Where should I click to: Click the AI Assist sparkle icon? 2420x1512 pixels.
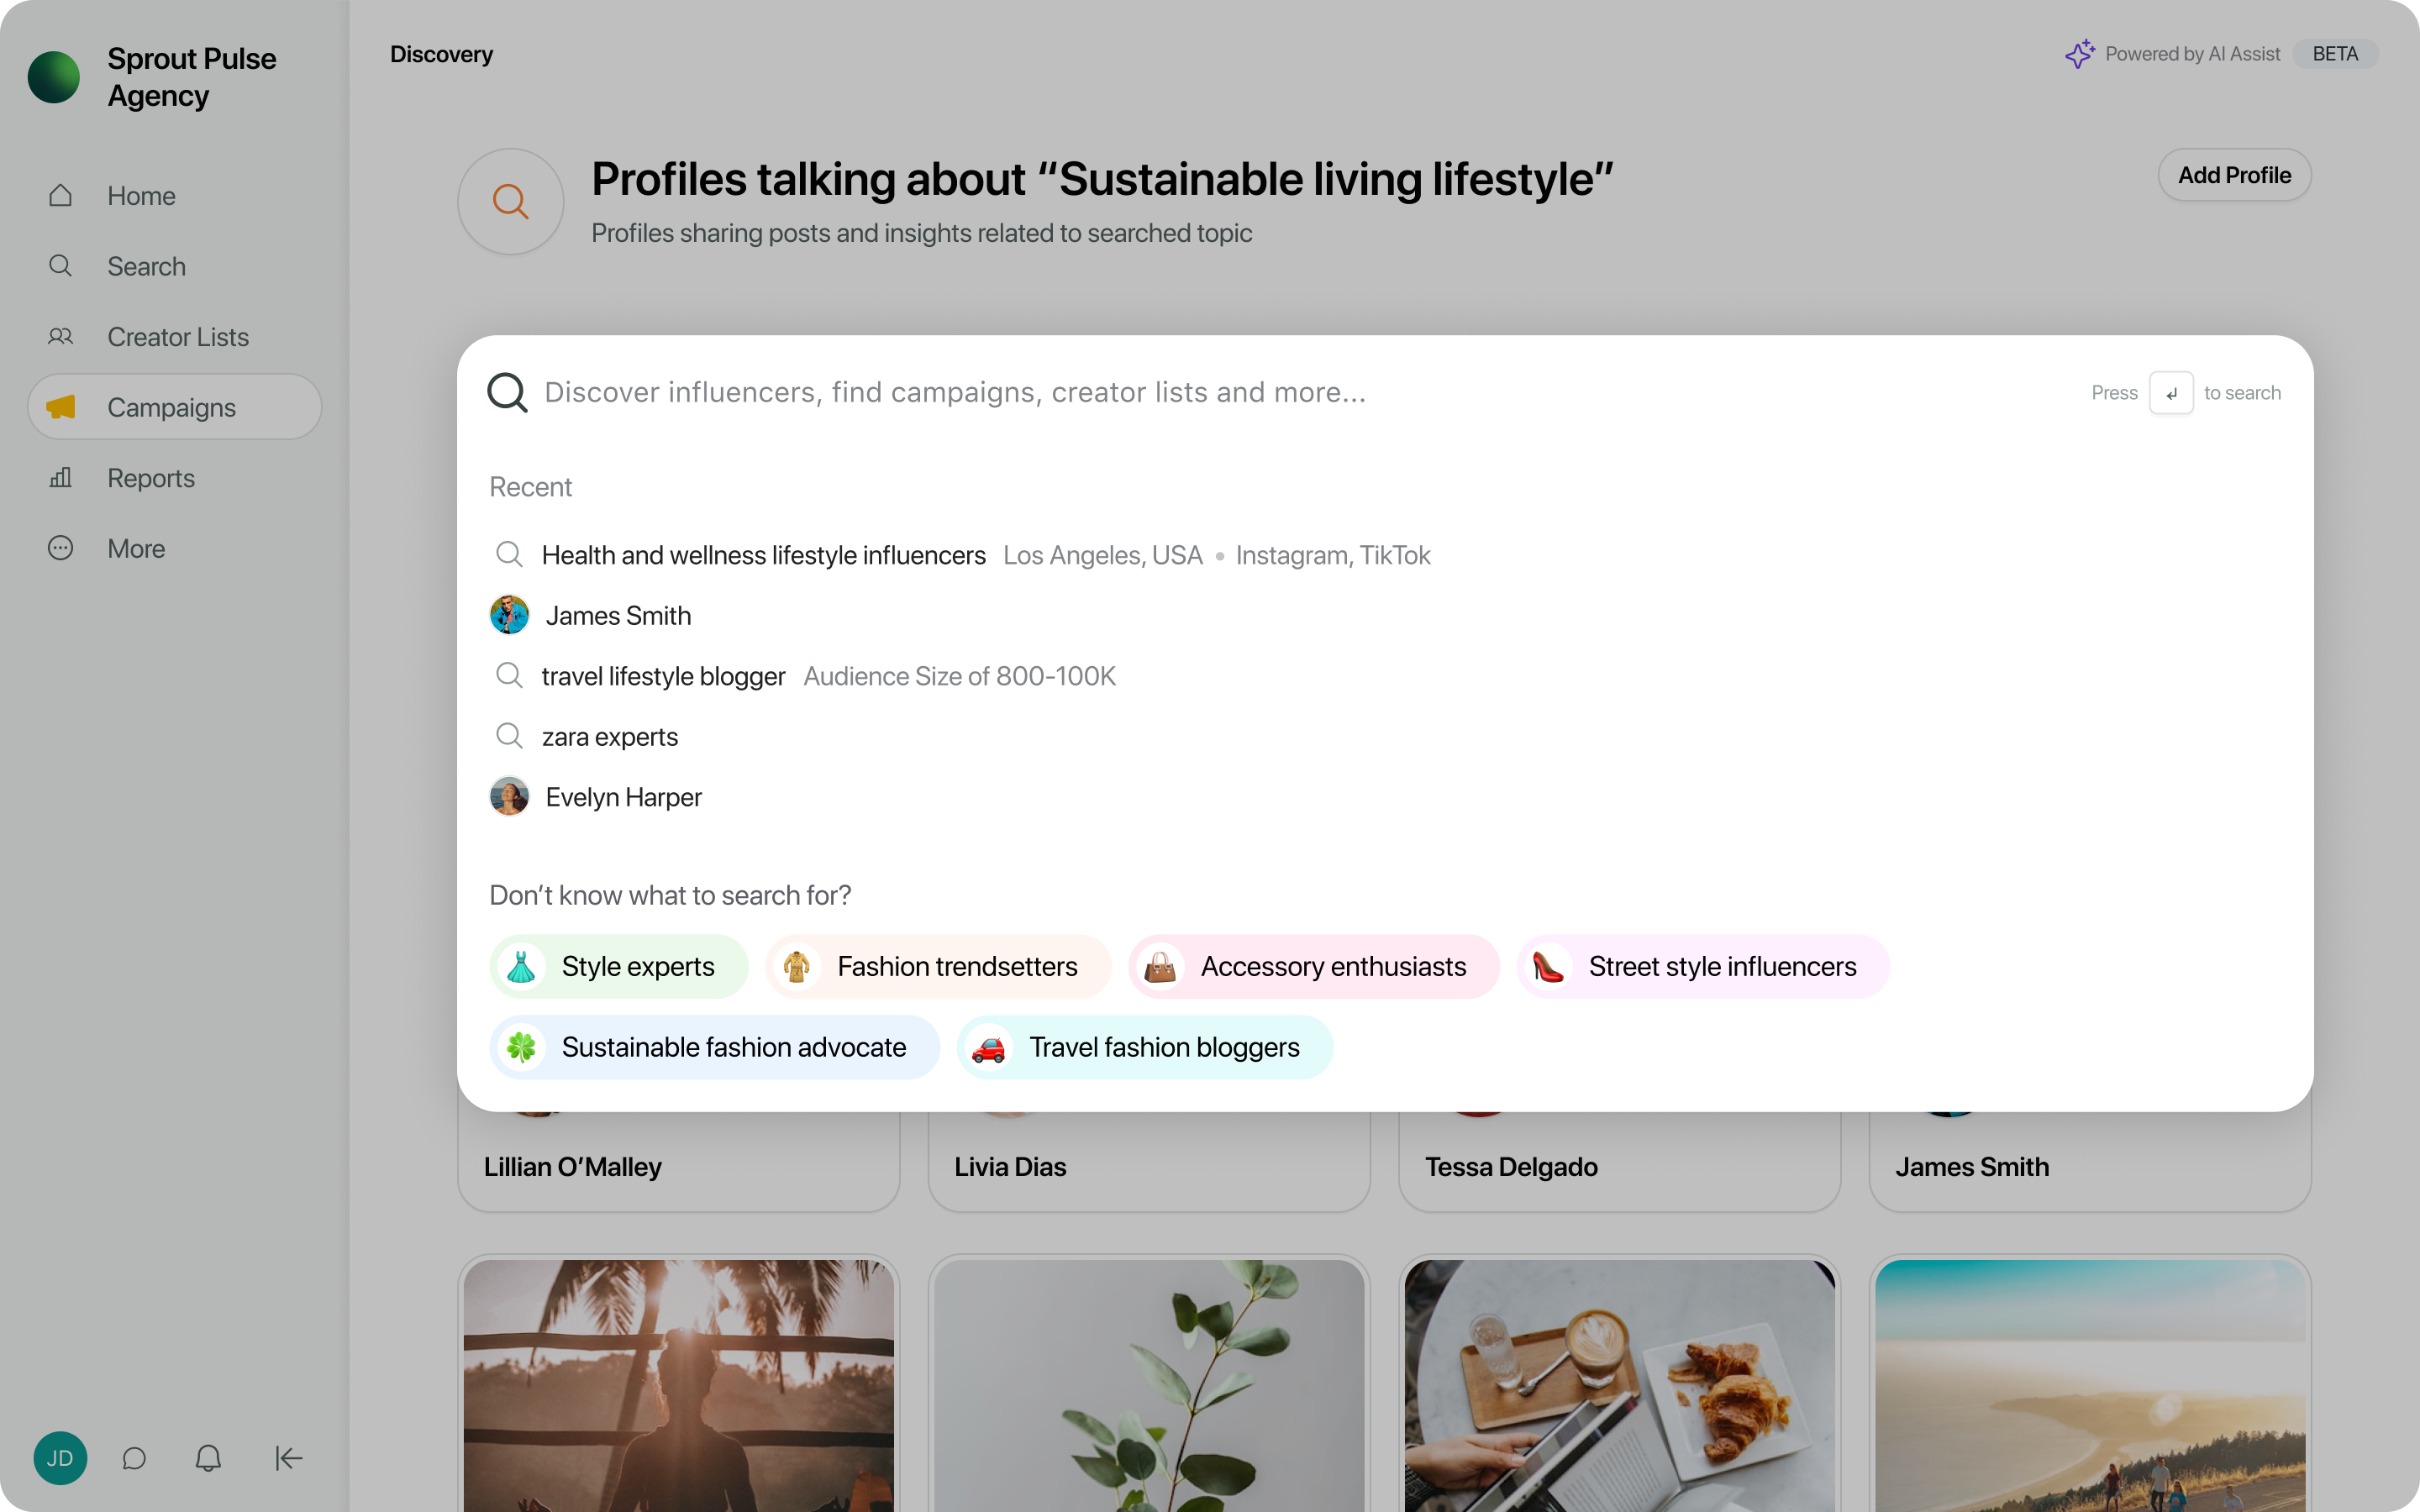[2080, 54]
